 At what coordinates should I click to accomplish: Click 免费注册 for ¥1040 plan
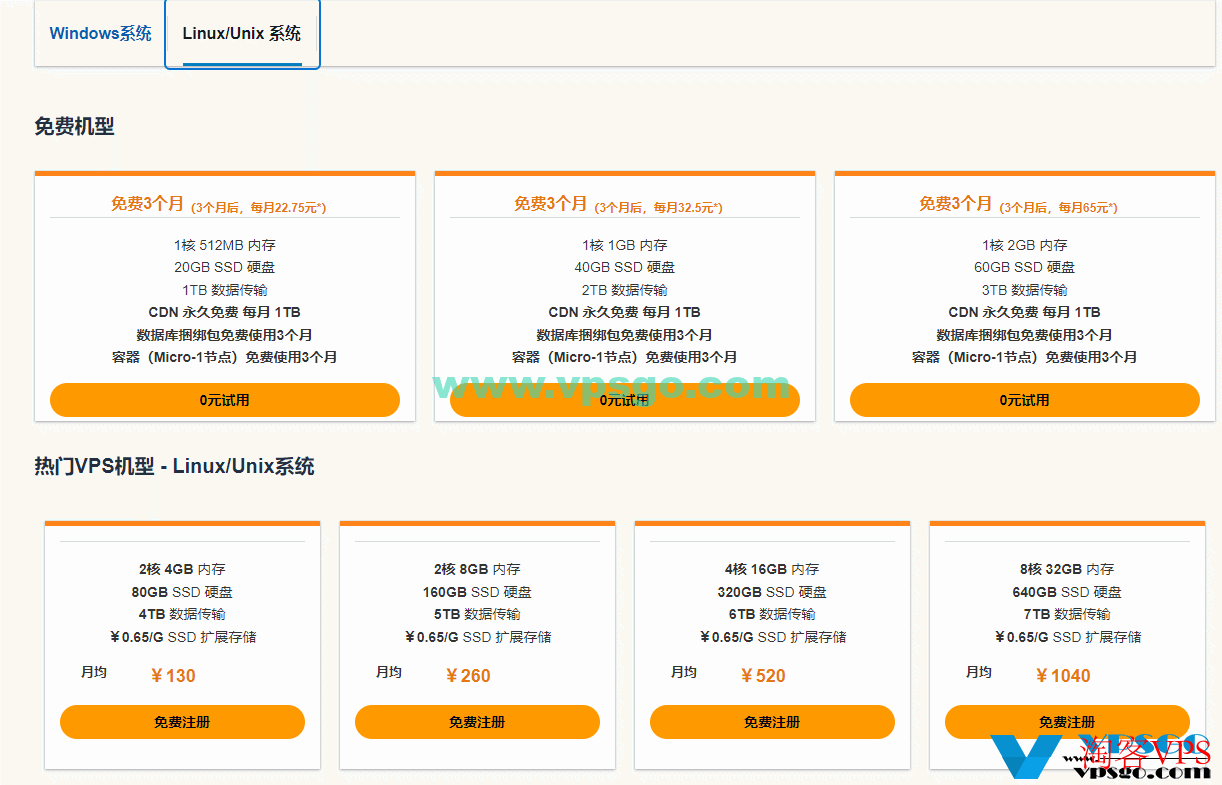tap(1067, 722)
